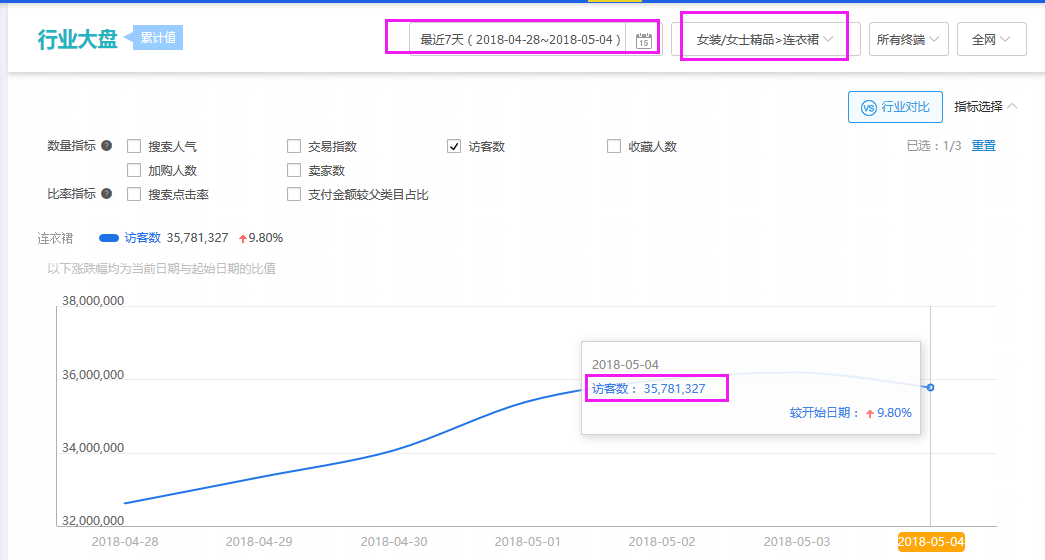Enable the 搜索人气 checkbox

point(134,147)
